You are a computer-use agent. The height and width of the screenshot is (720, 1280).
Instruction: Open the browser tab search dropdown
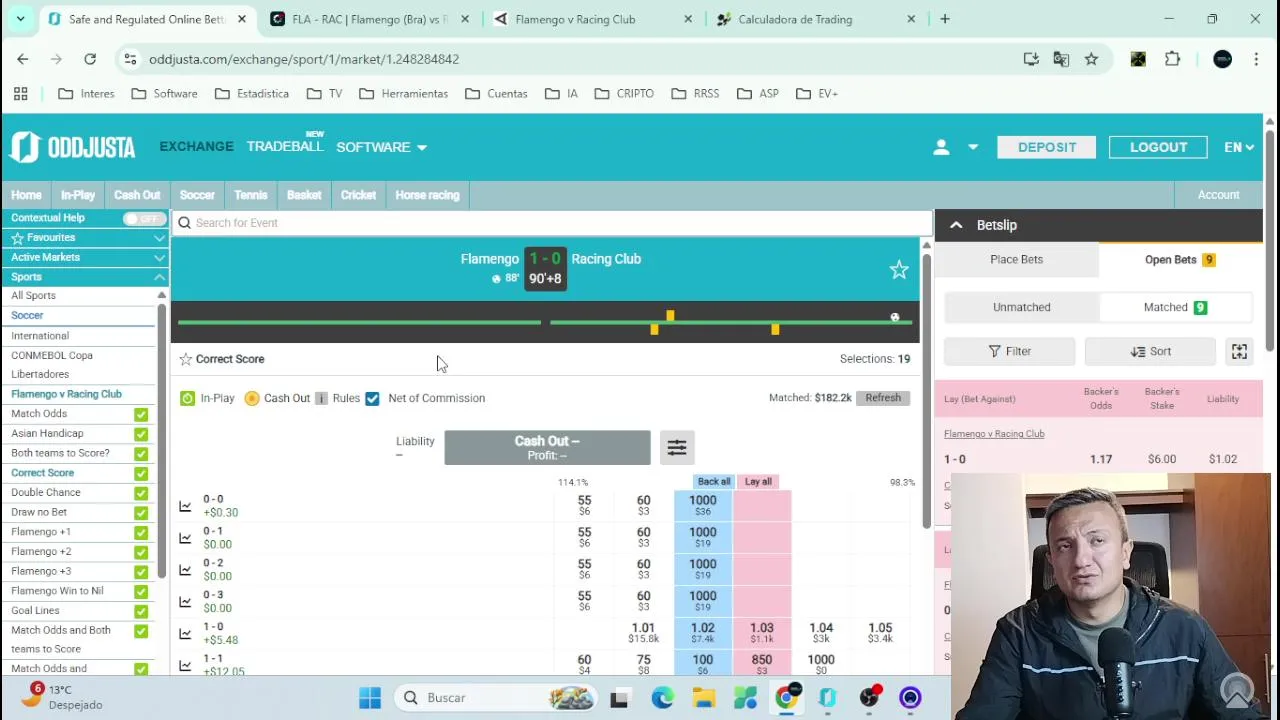[20, 19]
